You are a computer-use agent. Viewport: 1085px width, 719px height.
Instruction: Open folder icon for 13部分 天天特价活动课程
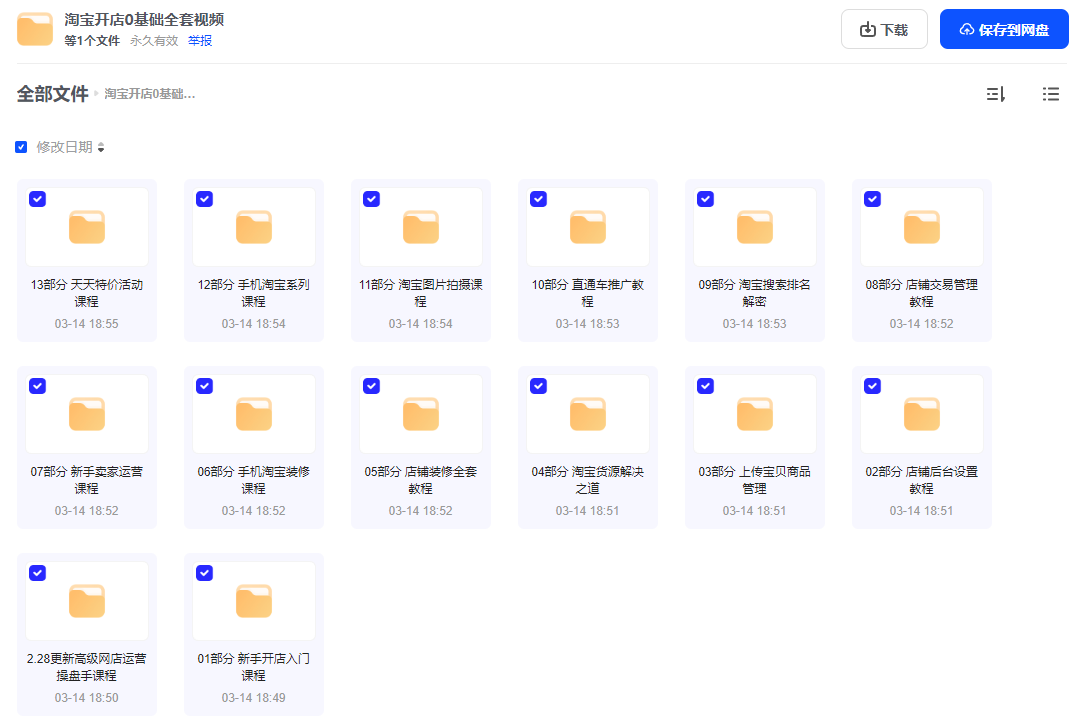click(x=86, y=227)
